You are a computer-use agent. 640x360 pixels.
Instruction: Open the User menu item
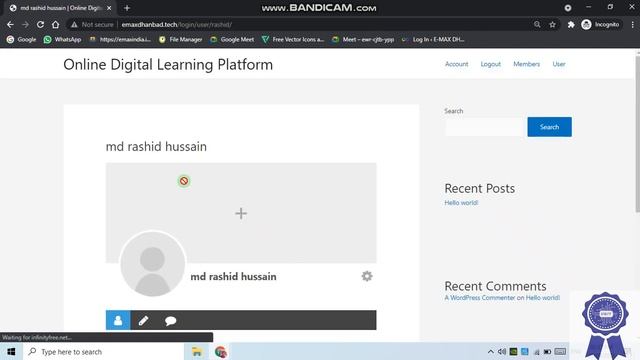pos(559,64)
